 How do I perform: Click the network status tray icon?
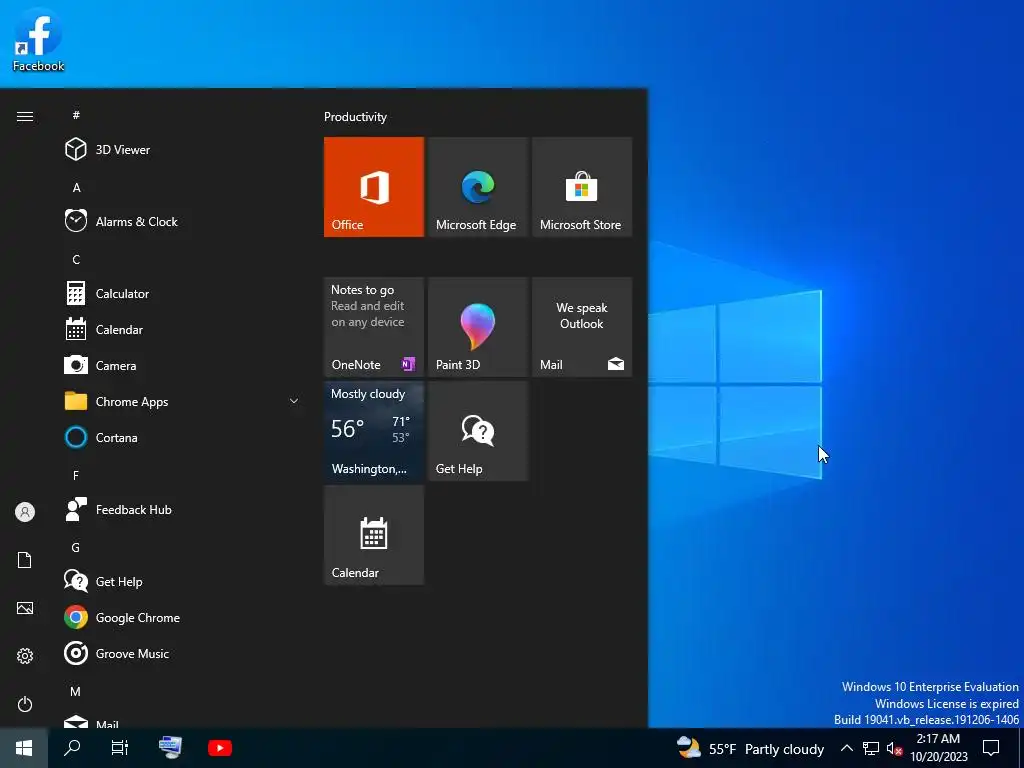[x=871, y=748]
